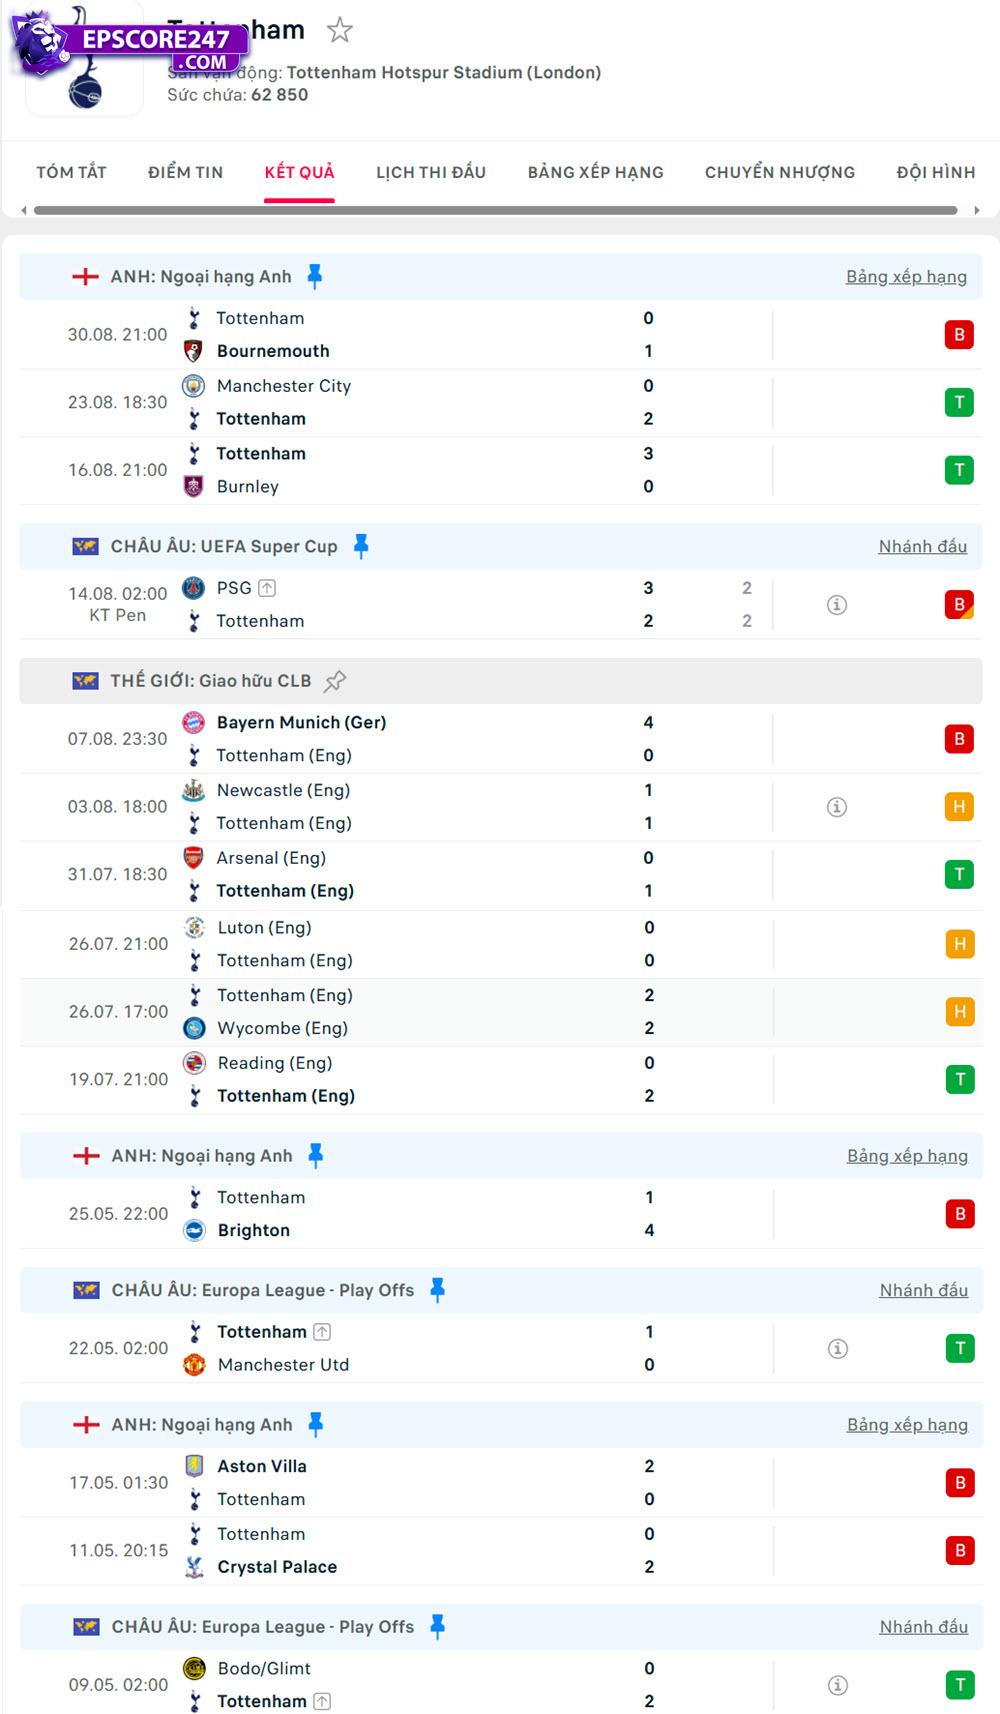Open info for the Newcastle friendly match
The image size is (1000, 1714).
pyautogui.click(x=838, y=806)
